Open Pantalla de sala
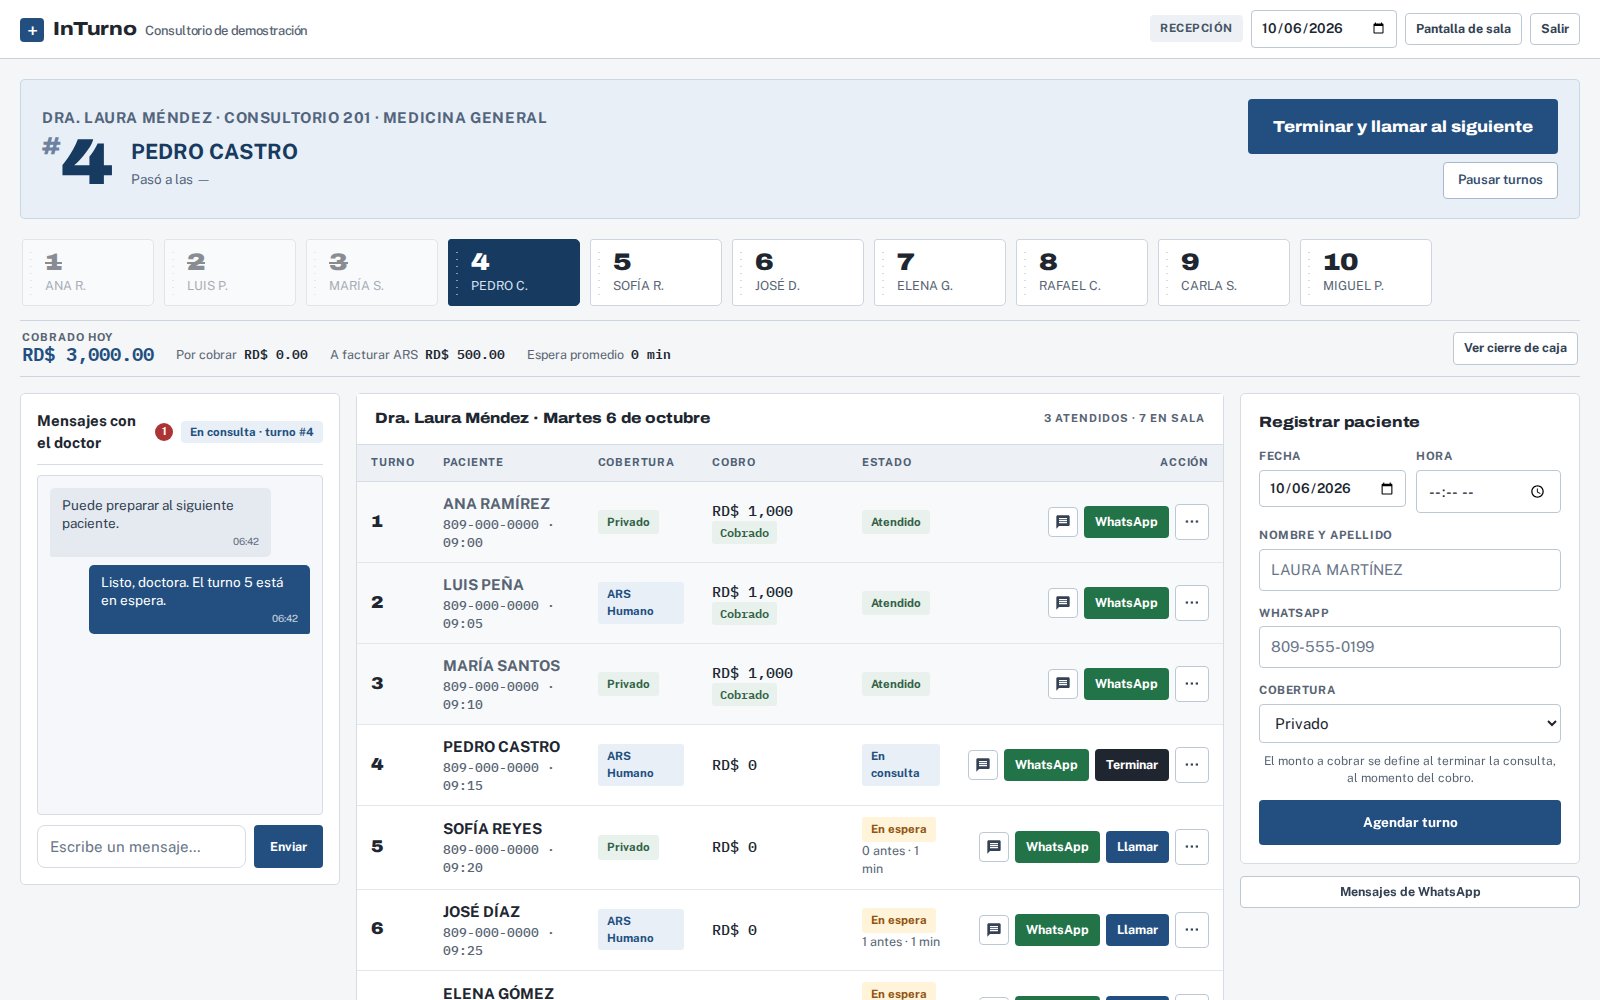Image resolution: width=1600 pixels, height=1000 pixels. coord(1463,29)
